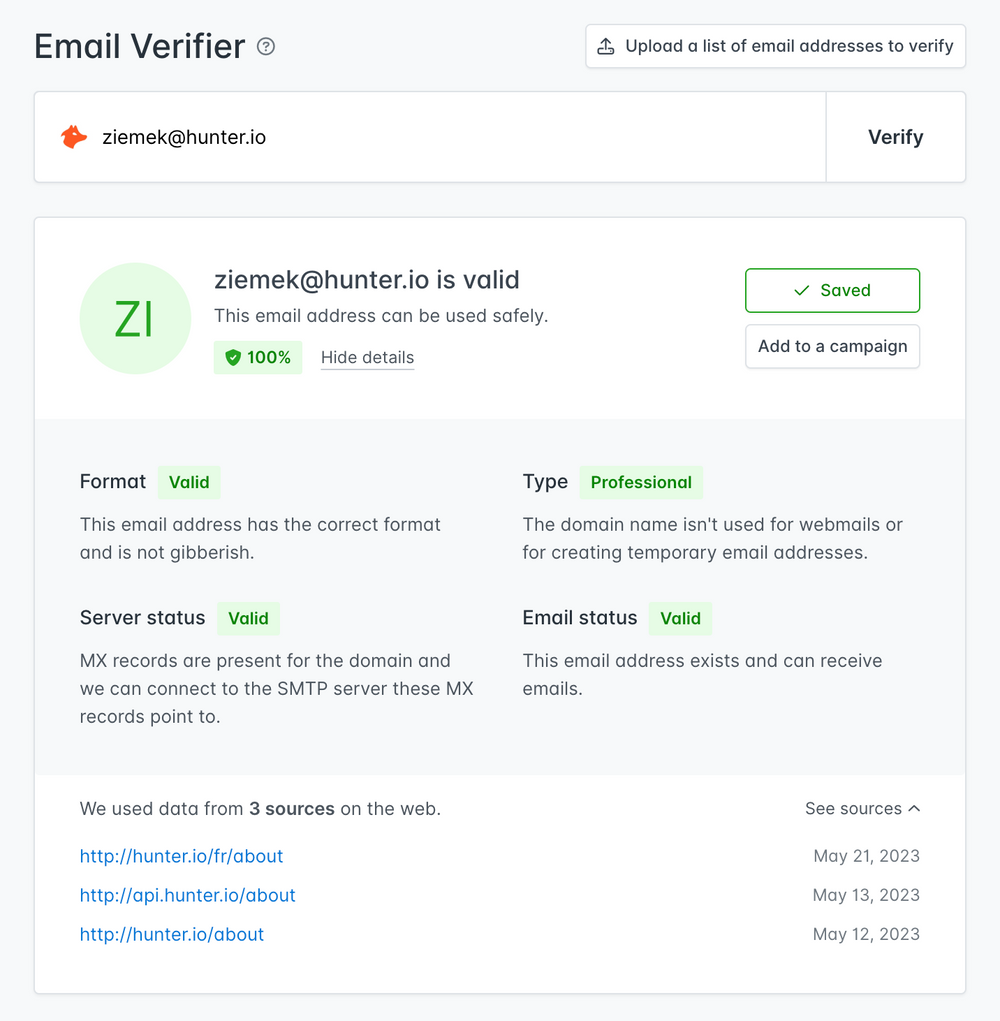Image resolution: width=1000 pixels, height=1021 pixels.
Task: Click the Valid badge next to Email status
Action: click(x=680, y=618)
